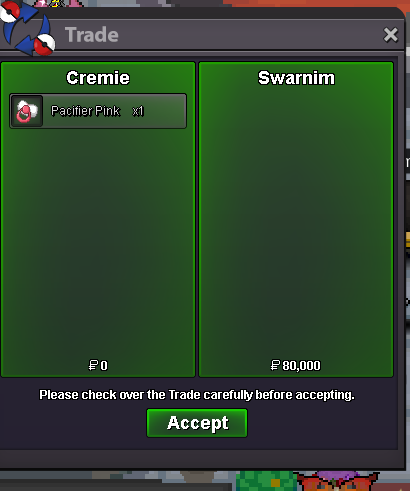Click the Cremie trader name header

tap(98, 78)
